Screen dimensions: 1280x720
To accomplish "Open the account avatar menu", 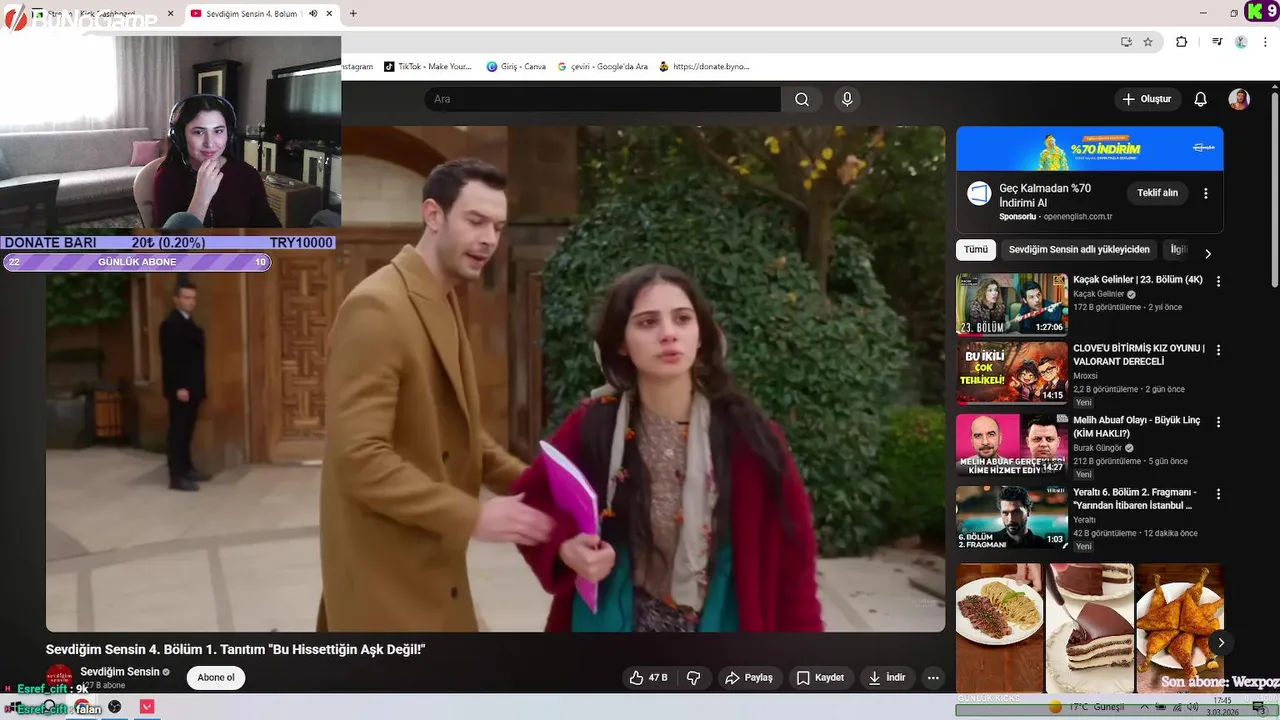I will (x=1239, y=99).
